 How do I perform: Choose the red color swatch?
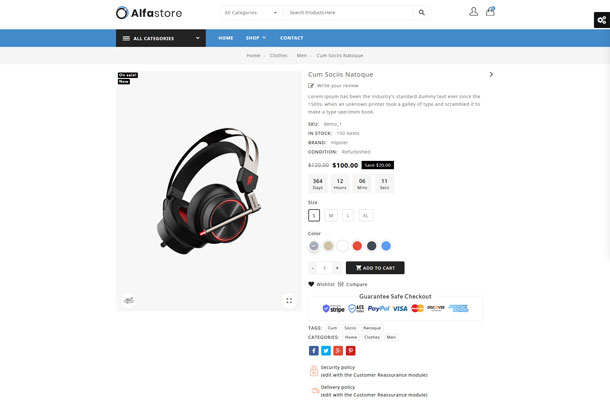[x=357, y=246]
